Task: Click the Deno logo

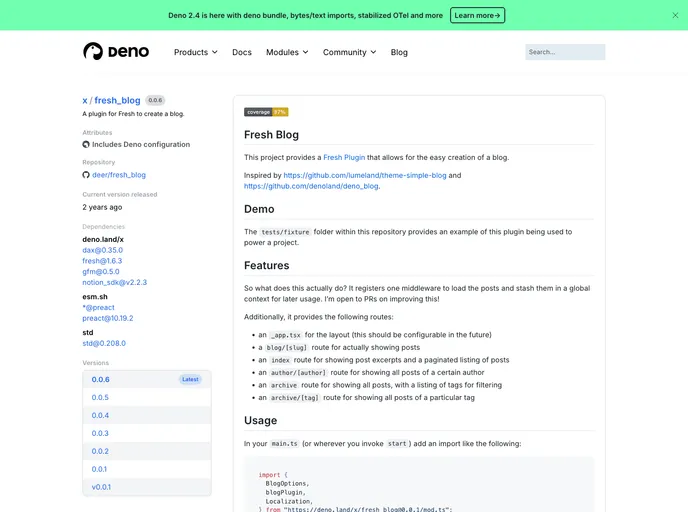Action: pyautogui.click(x=116, y=52)
